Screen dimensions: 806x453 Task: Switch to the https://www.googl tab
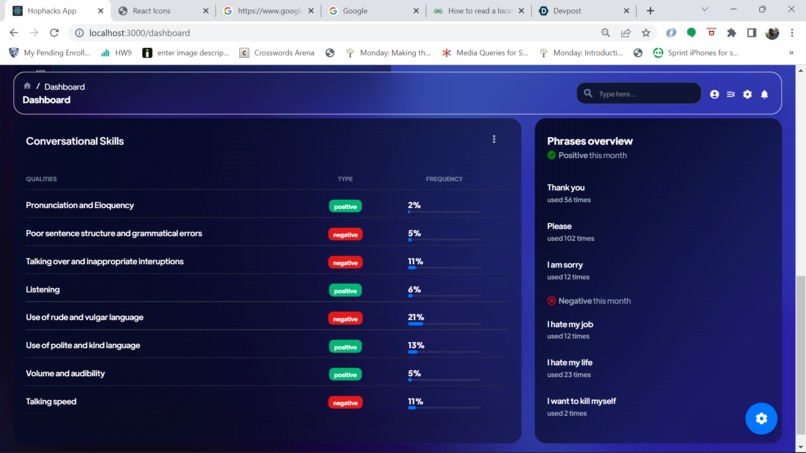click(268, 11)
